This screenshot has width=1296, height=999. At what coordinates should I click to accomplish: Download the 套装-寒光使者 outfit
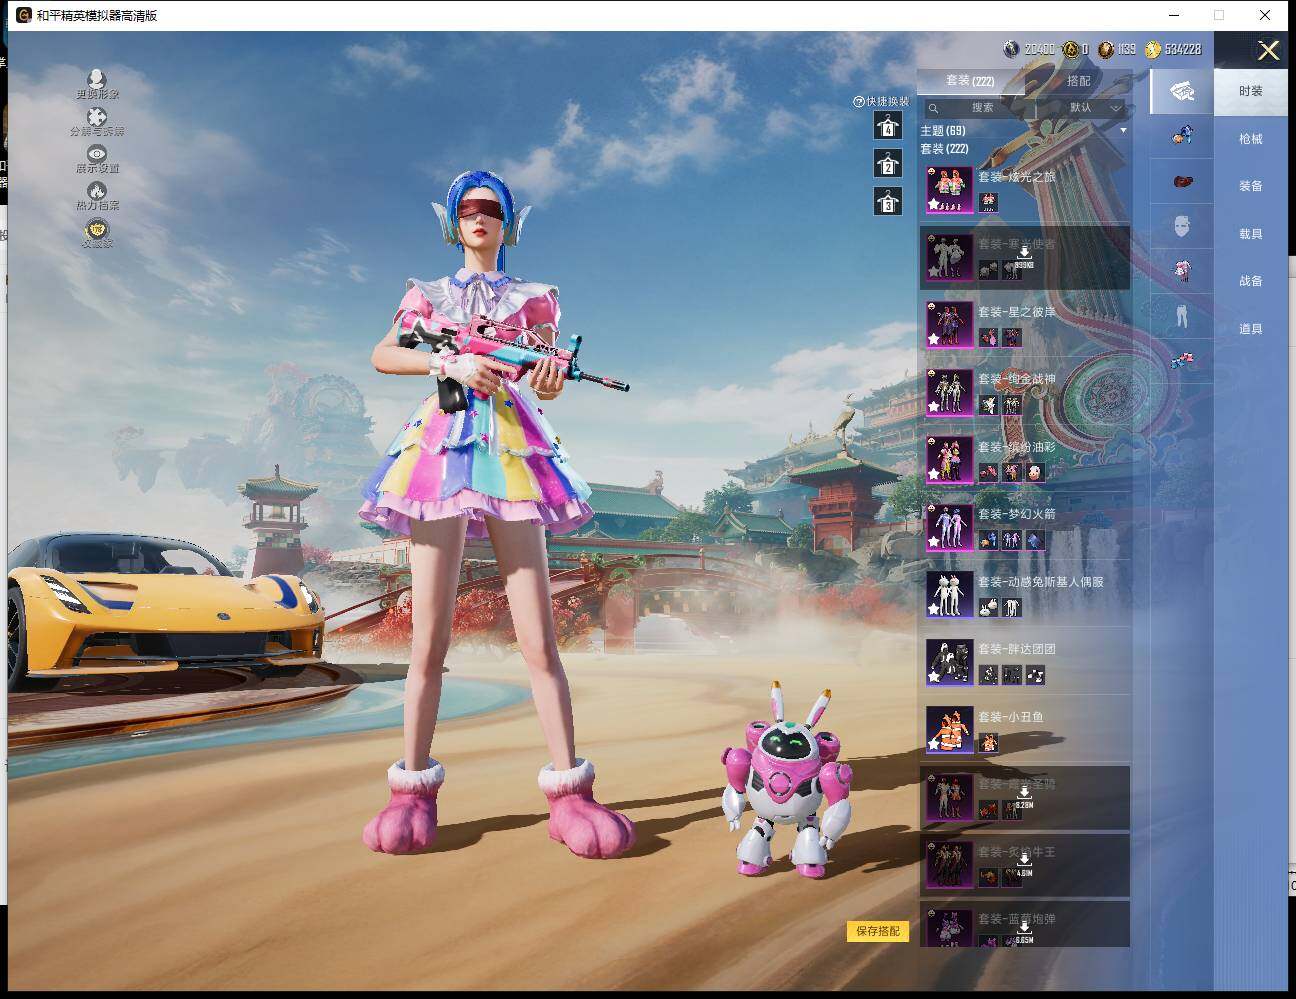[x=1023, y=257]
